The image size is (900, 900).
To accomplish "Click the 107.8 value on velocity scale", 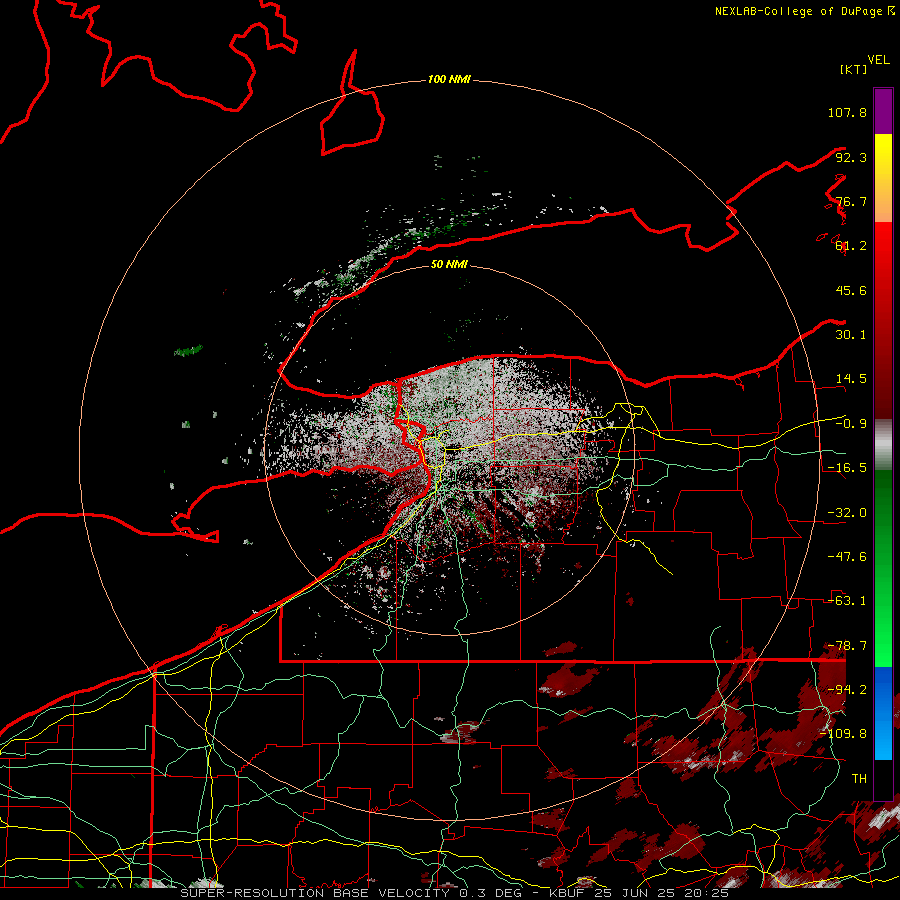I will pyautogui.click(x=847, y=112).
